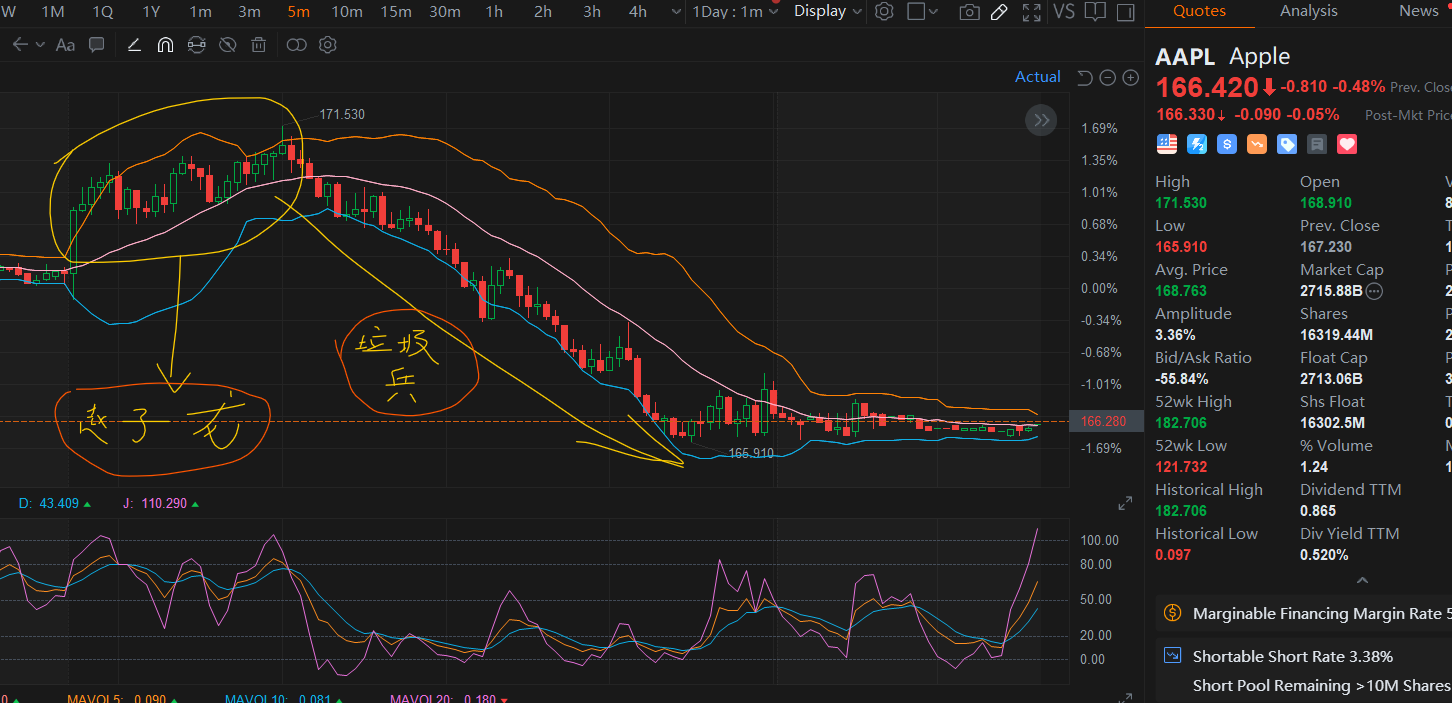Reset chart zoom with the undo arrow
Image resolution: width=1452 pixels, height=703 pixels.
click(1085, 78)
